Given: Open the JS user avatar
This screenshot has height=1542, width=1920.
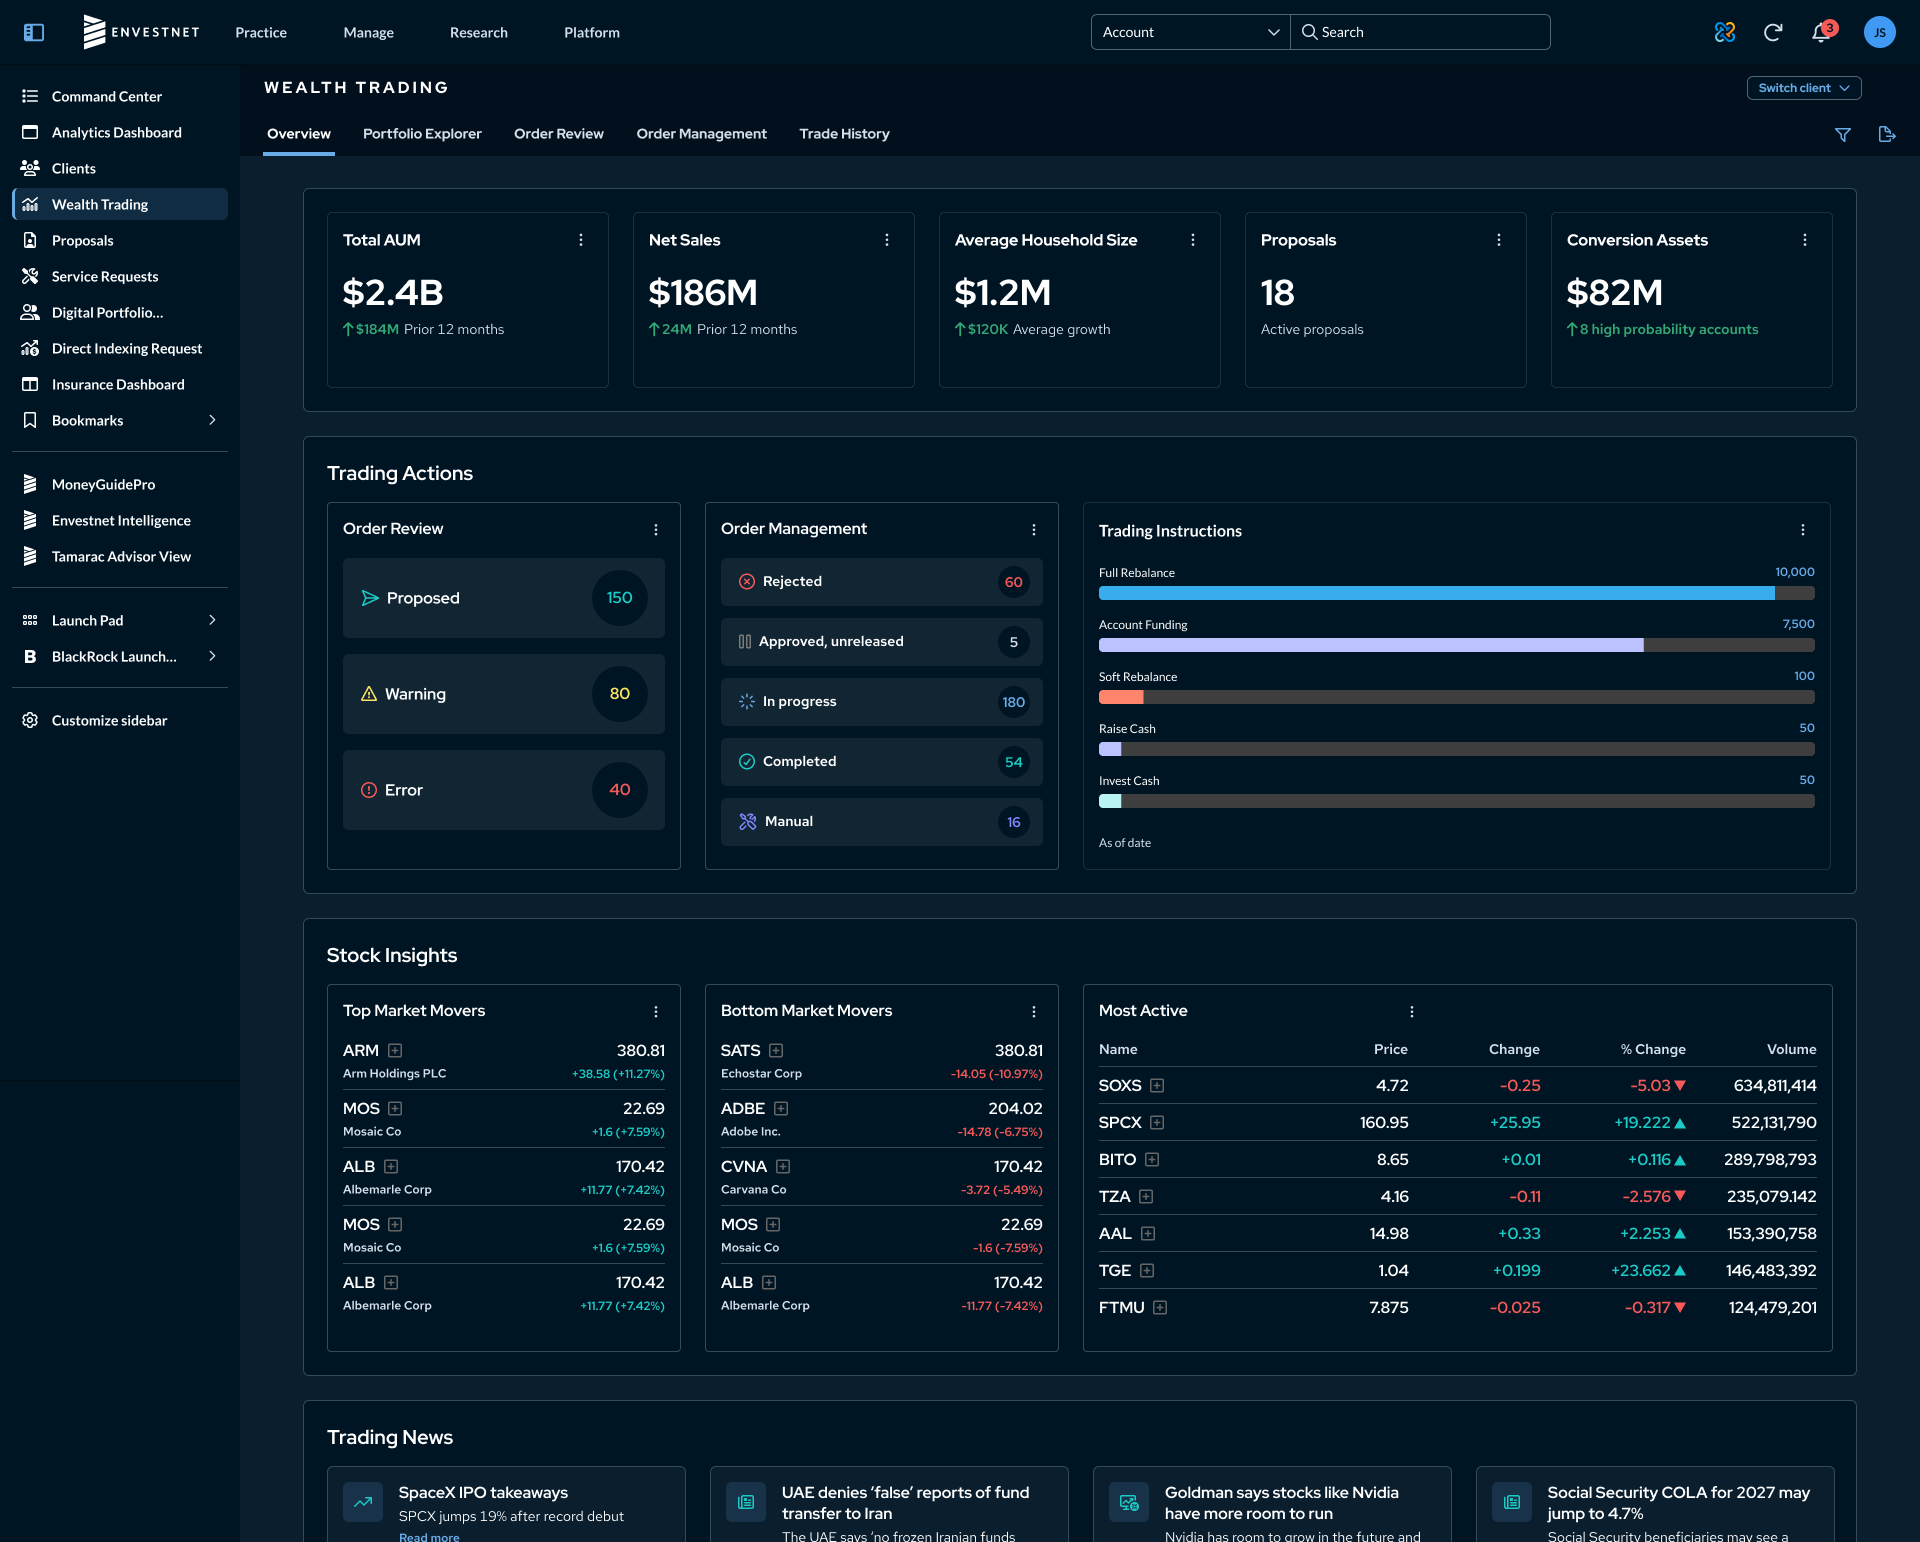Looking at the screenshot, I should point(1879,32).
